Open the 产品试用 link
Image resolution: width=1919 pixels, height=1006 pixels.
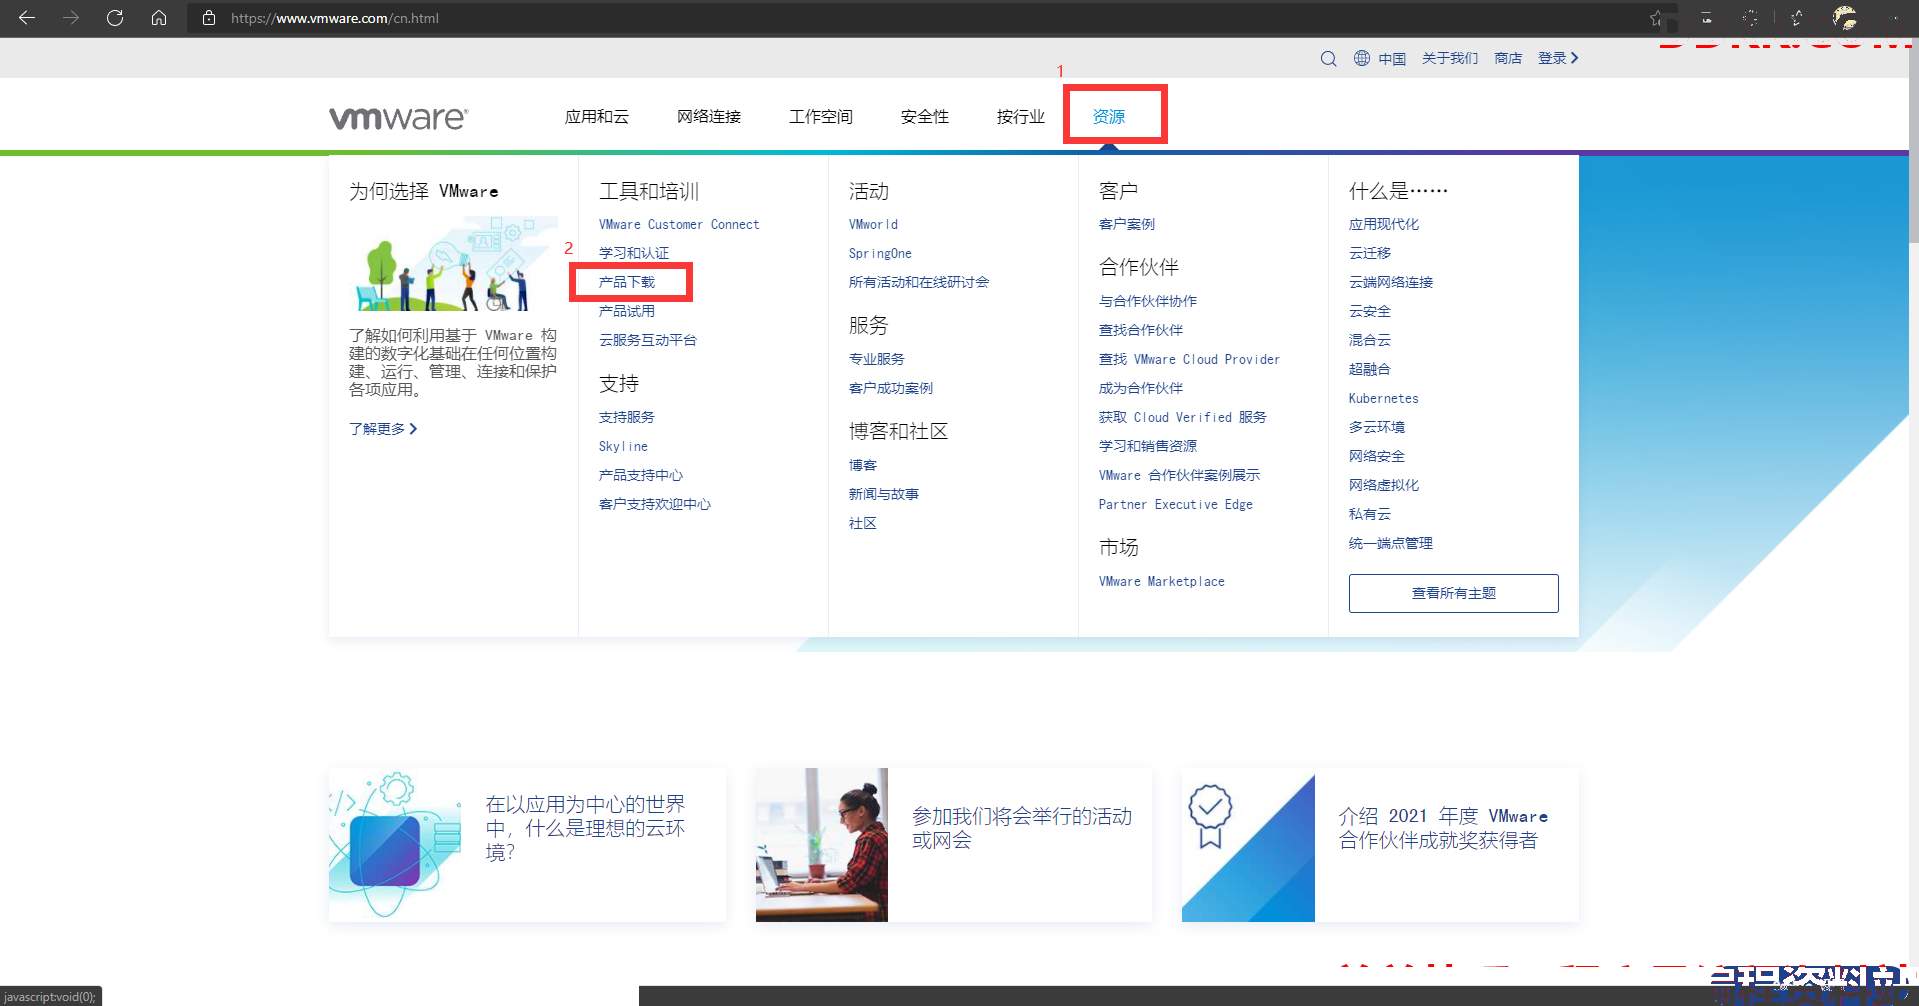coord(627,312)
